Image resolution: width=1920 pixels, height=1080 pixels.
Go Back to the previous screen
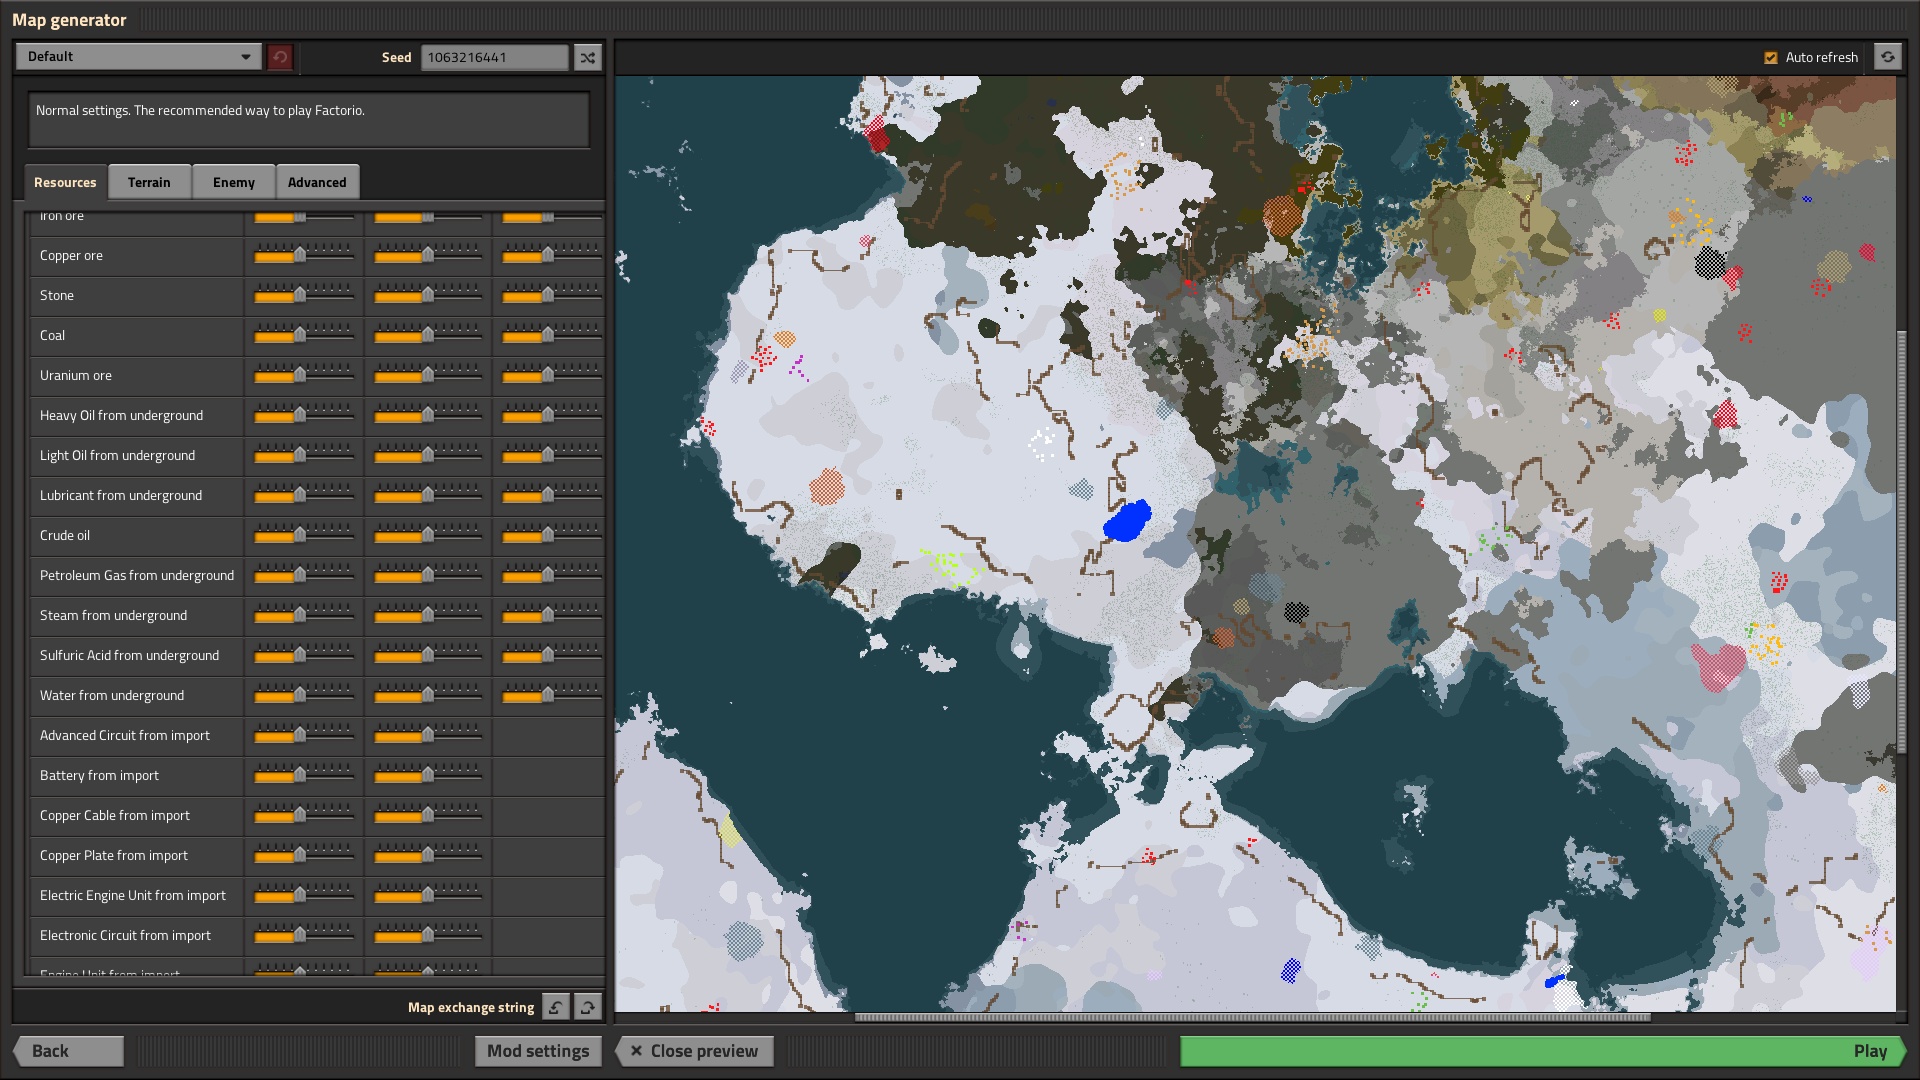coord(69,1051)
